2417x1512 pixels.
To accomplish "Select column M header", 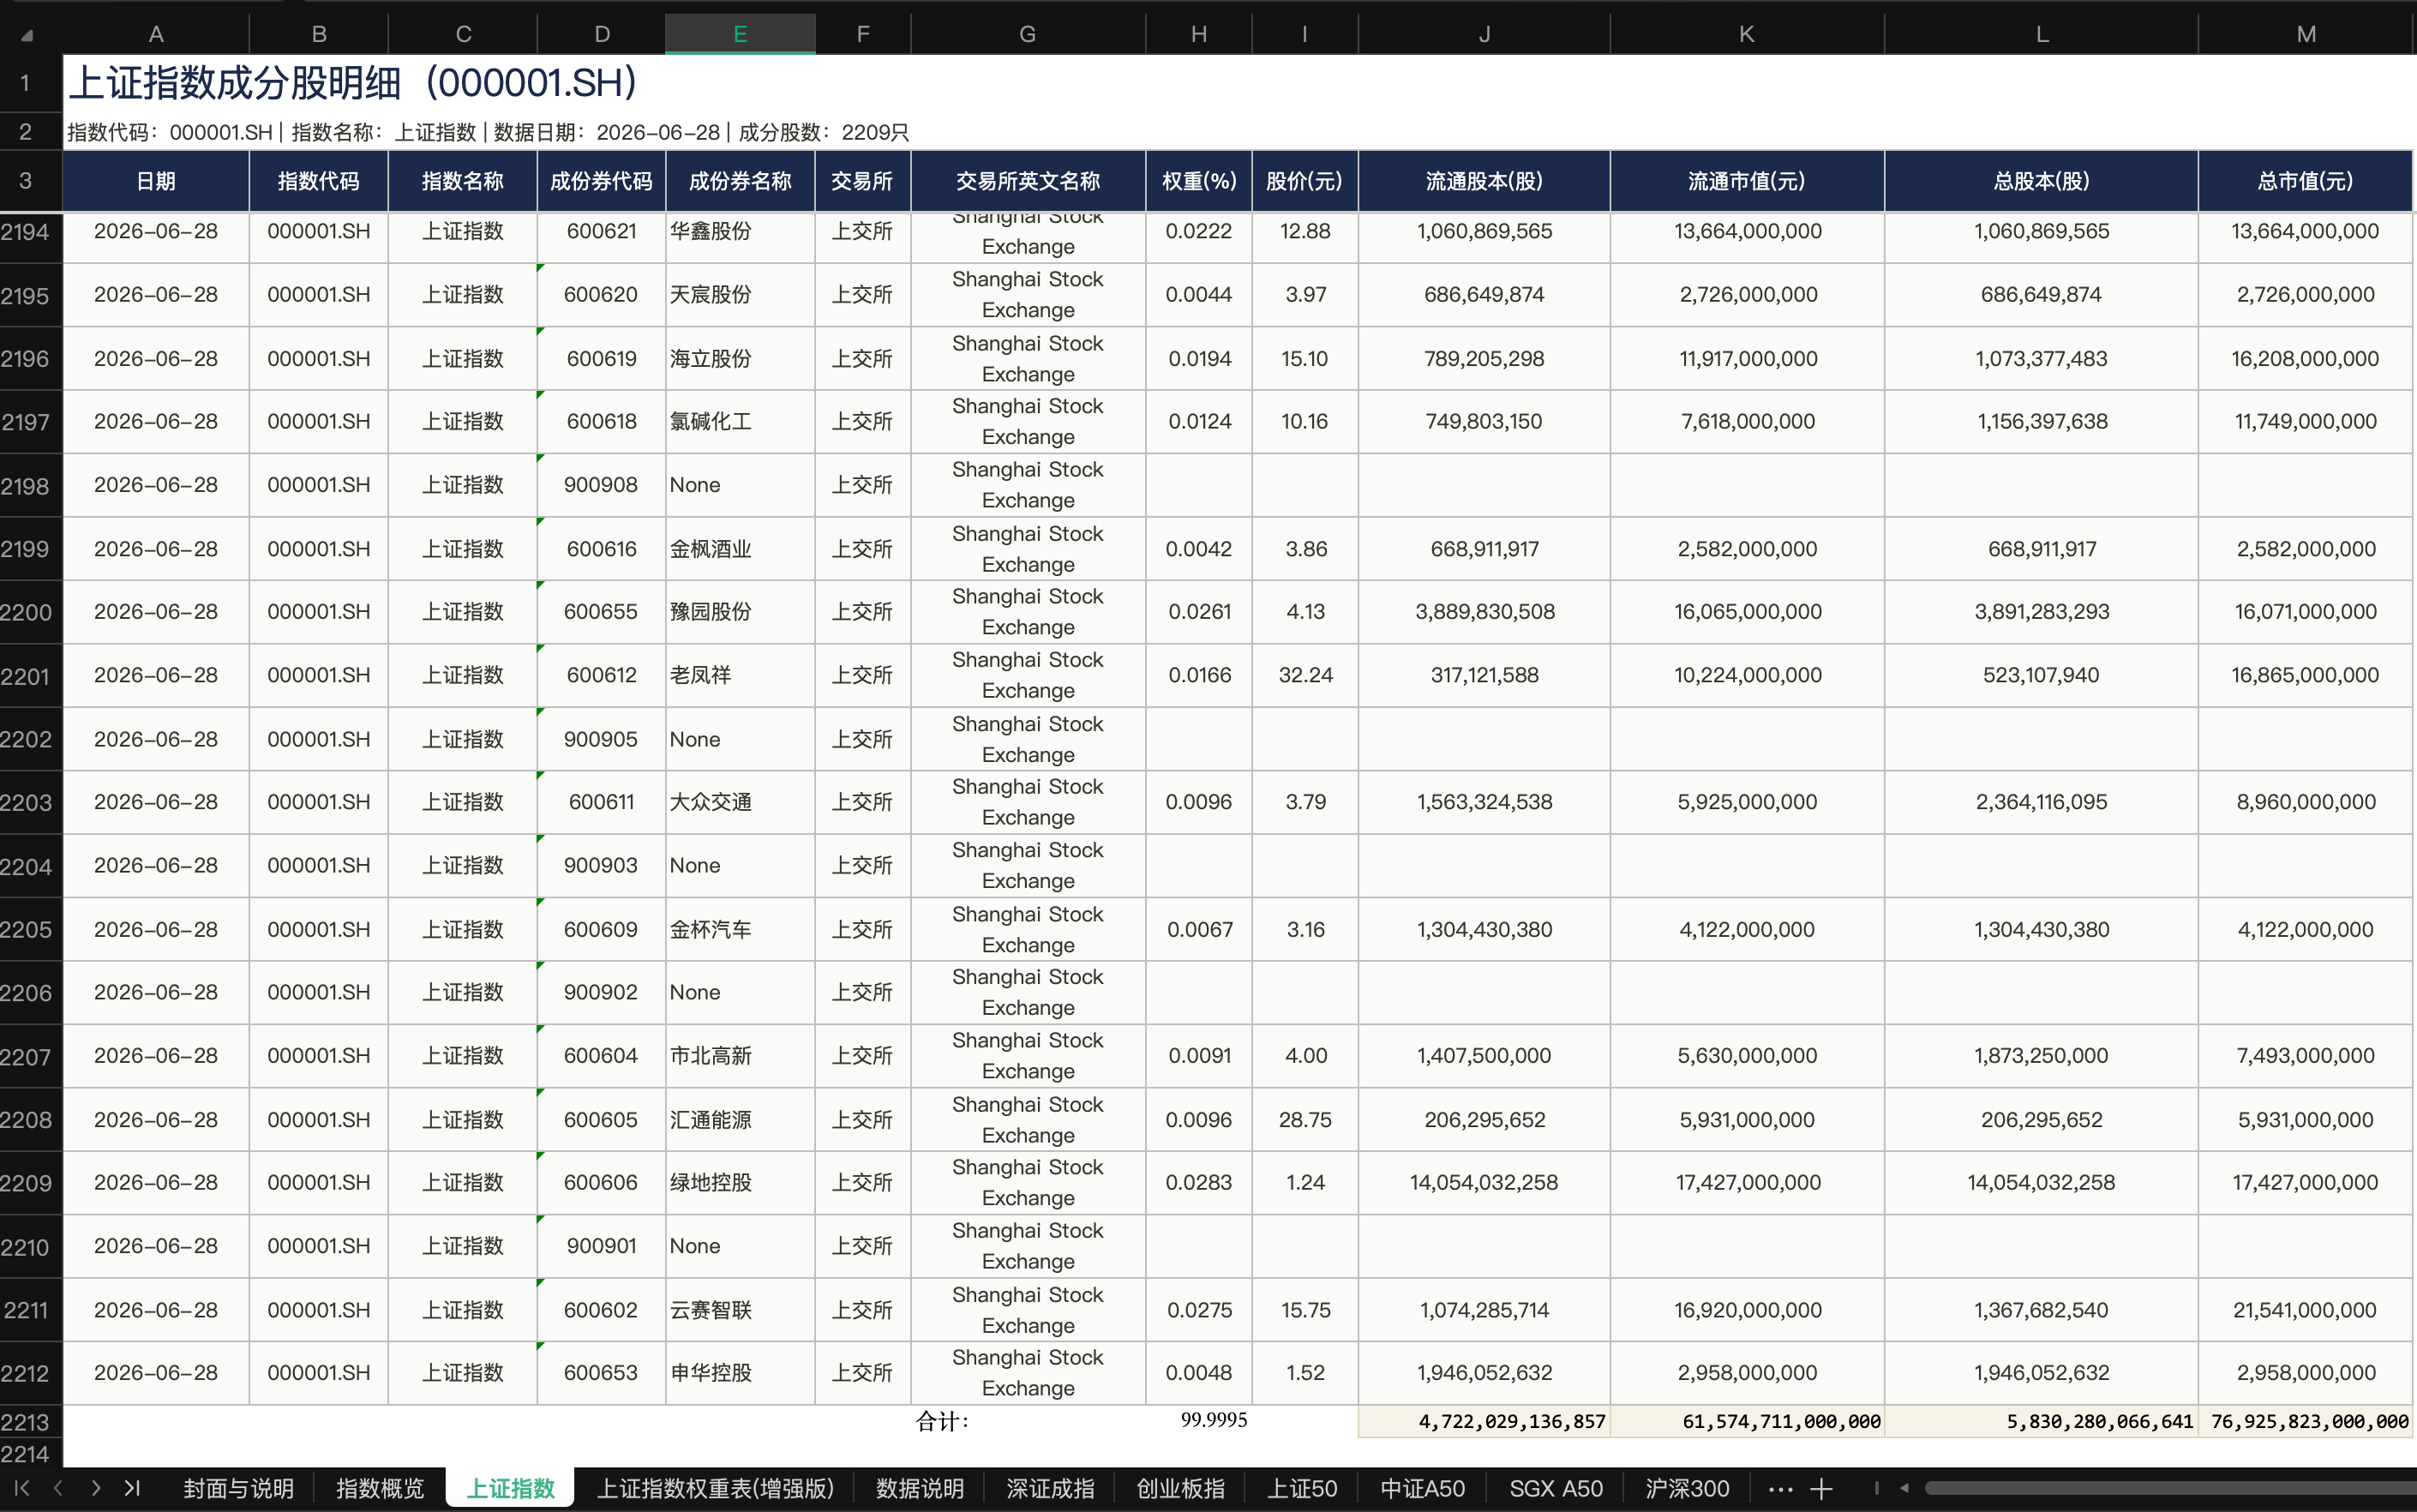I will (2306, 34).
